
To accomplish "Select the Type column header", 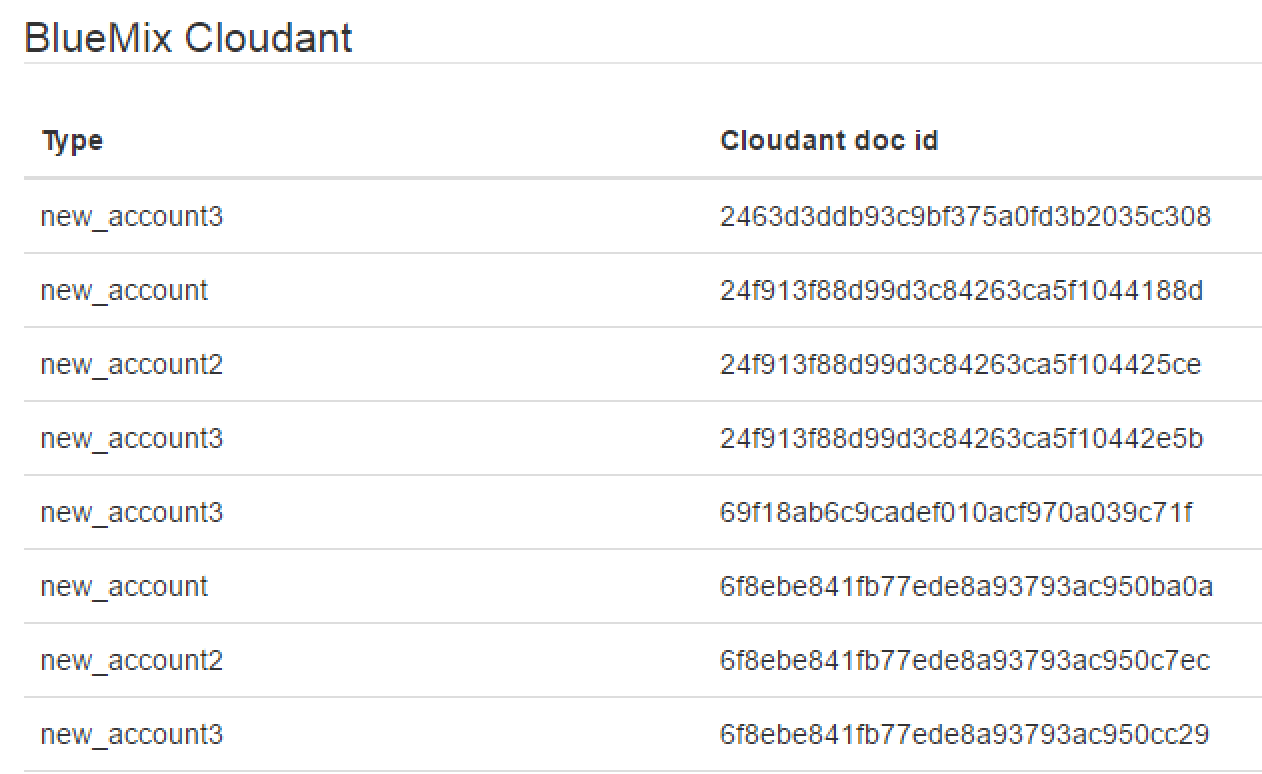I will click(72, 141).
